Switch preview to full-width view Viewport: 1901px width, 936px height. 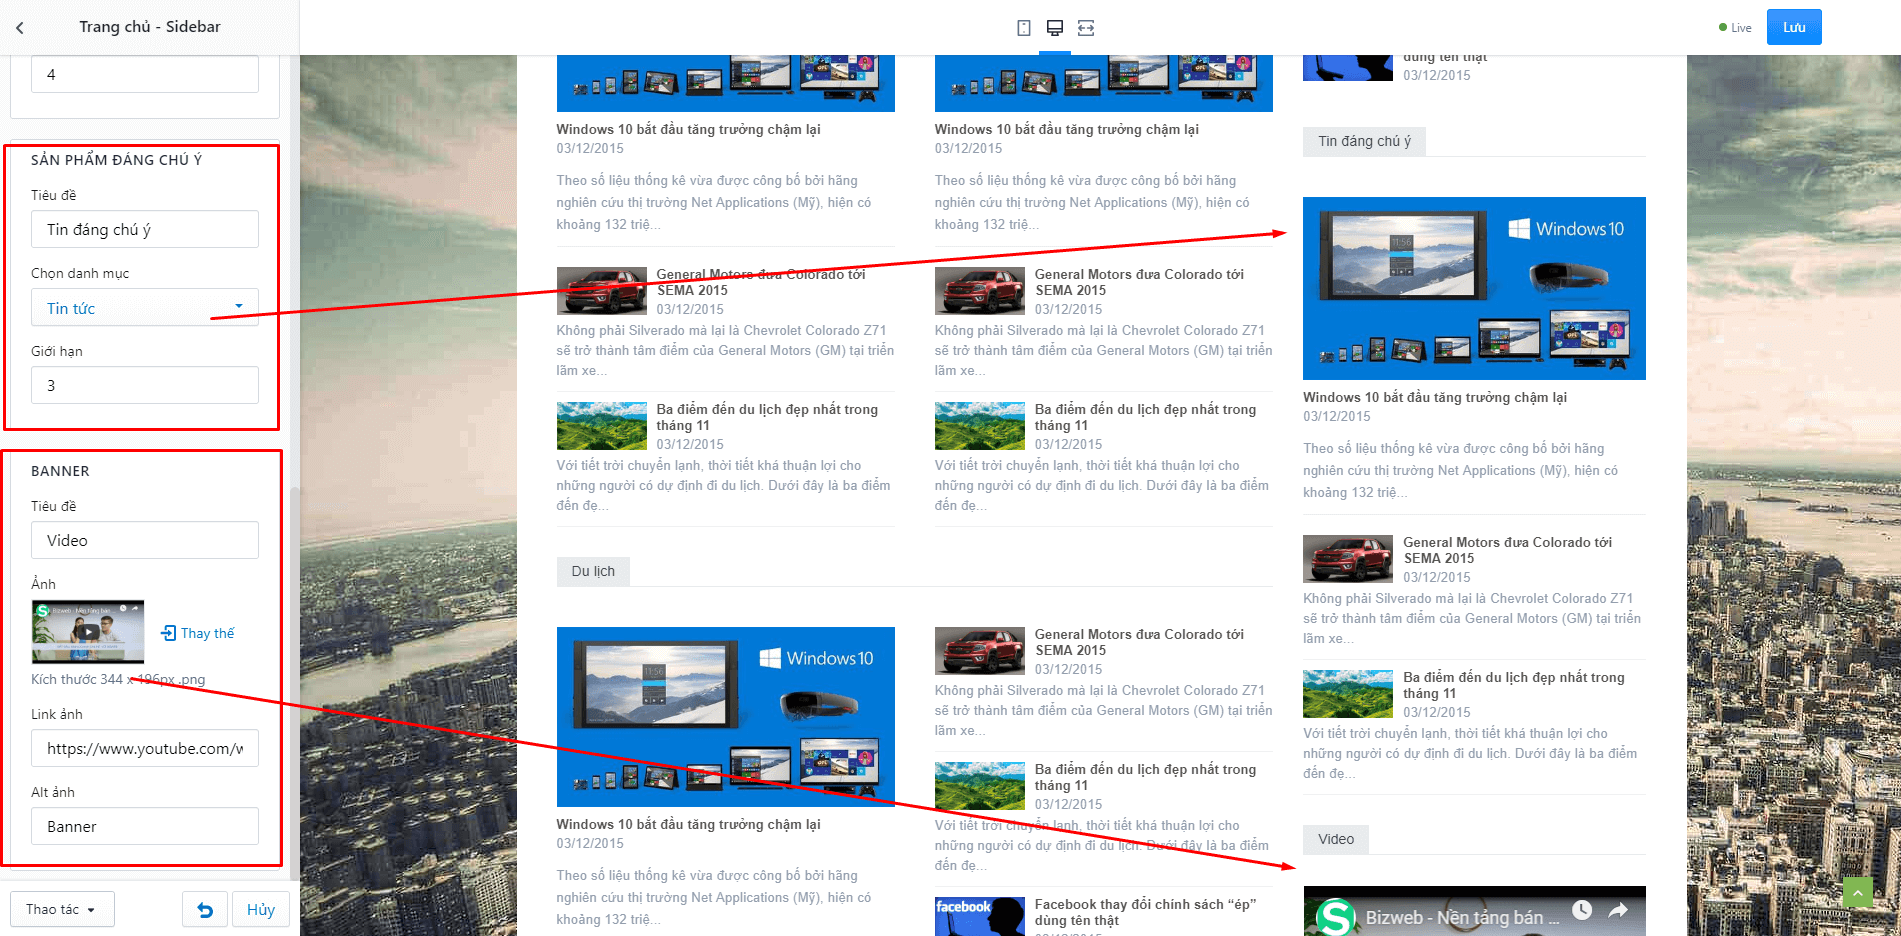pyautogui.click(x=1086, y=28)
